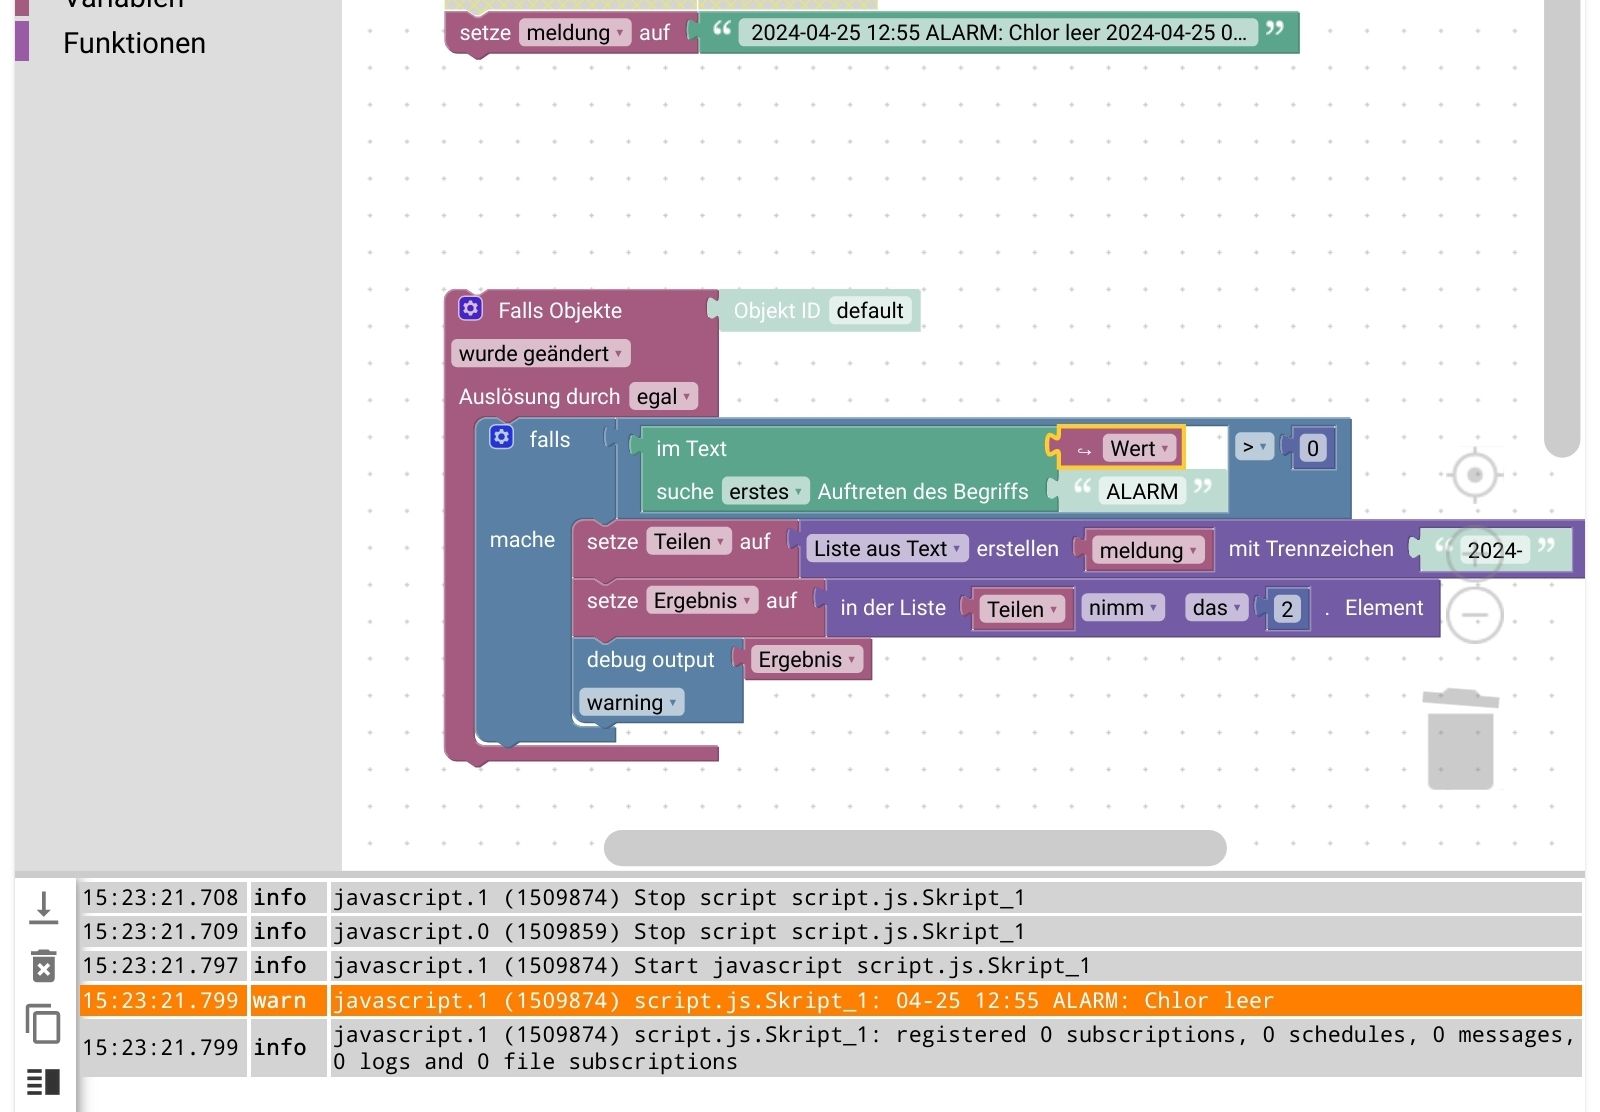Click the scroll-to-bottom log icon
The width and height of the screenshot is (1600, 1112).
43,908
